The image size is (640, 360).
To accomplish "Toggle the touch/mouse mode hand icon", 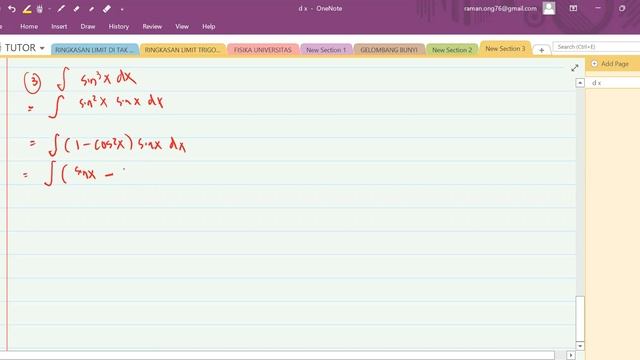I will (40, 9).
